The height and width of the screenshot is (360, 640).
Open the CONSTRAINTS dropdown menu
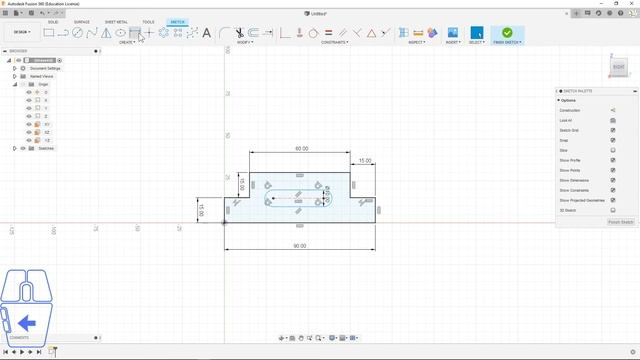335,42
